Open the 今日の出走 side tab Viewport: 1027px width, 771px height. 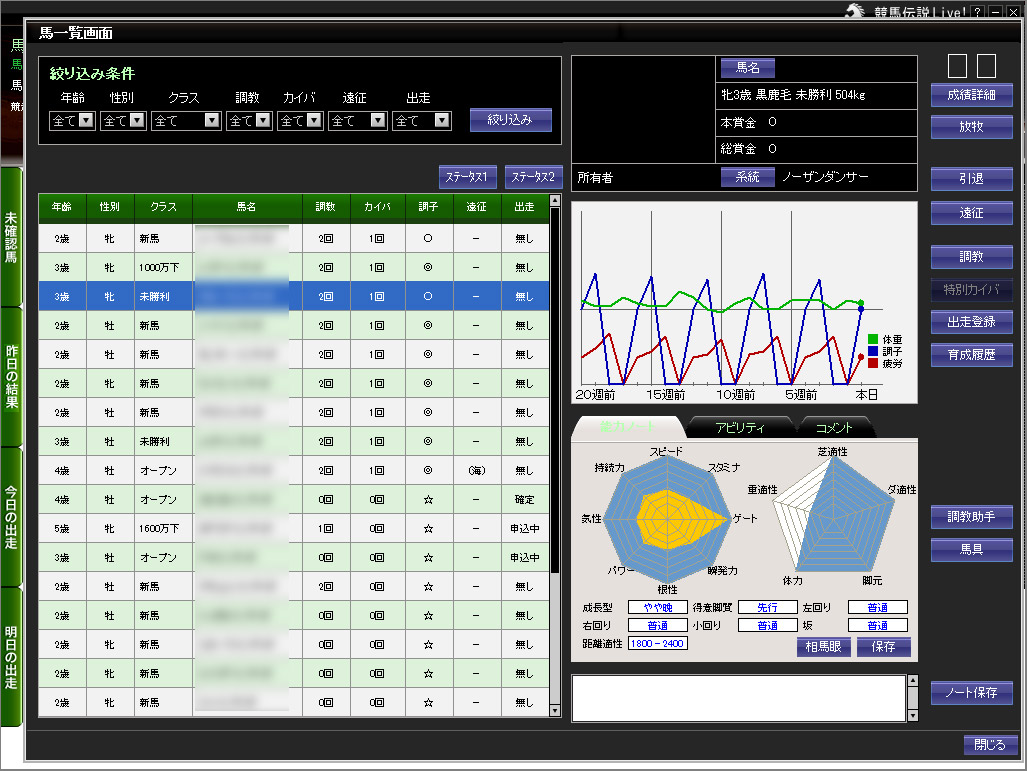[11, 516]
